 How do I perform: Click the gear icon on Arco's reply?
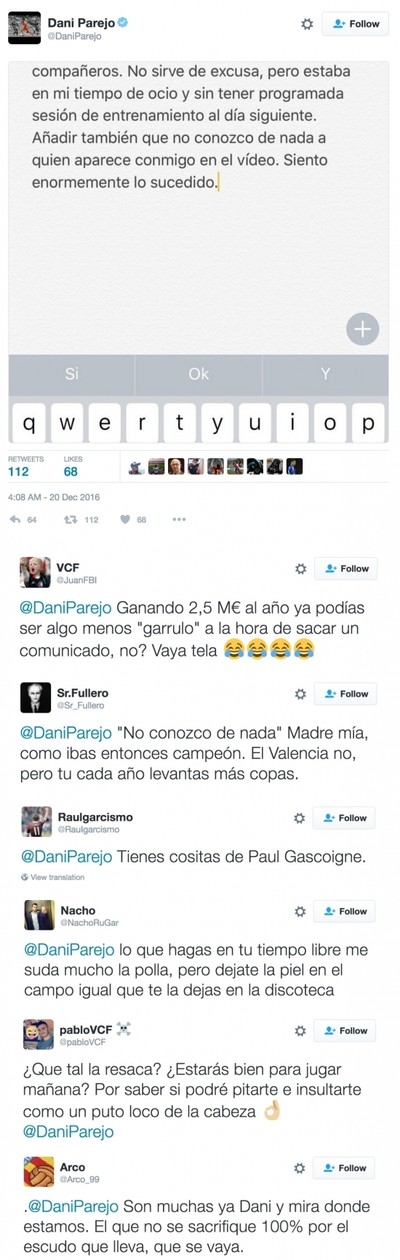point(299,1167)
